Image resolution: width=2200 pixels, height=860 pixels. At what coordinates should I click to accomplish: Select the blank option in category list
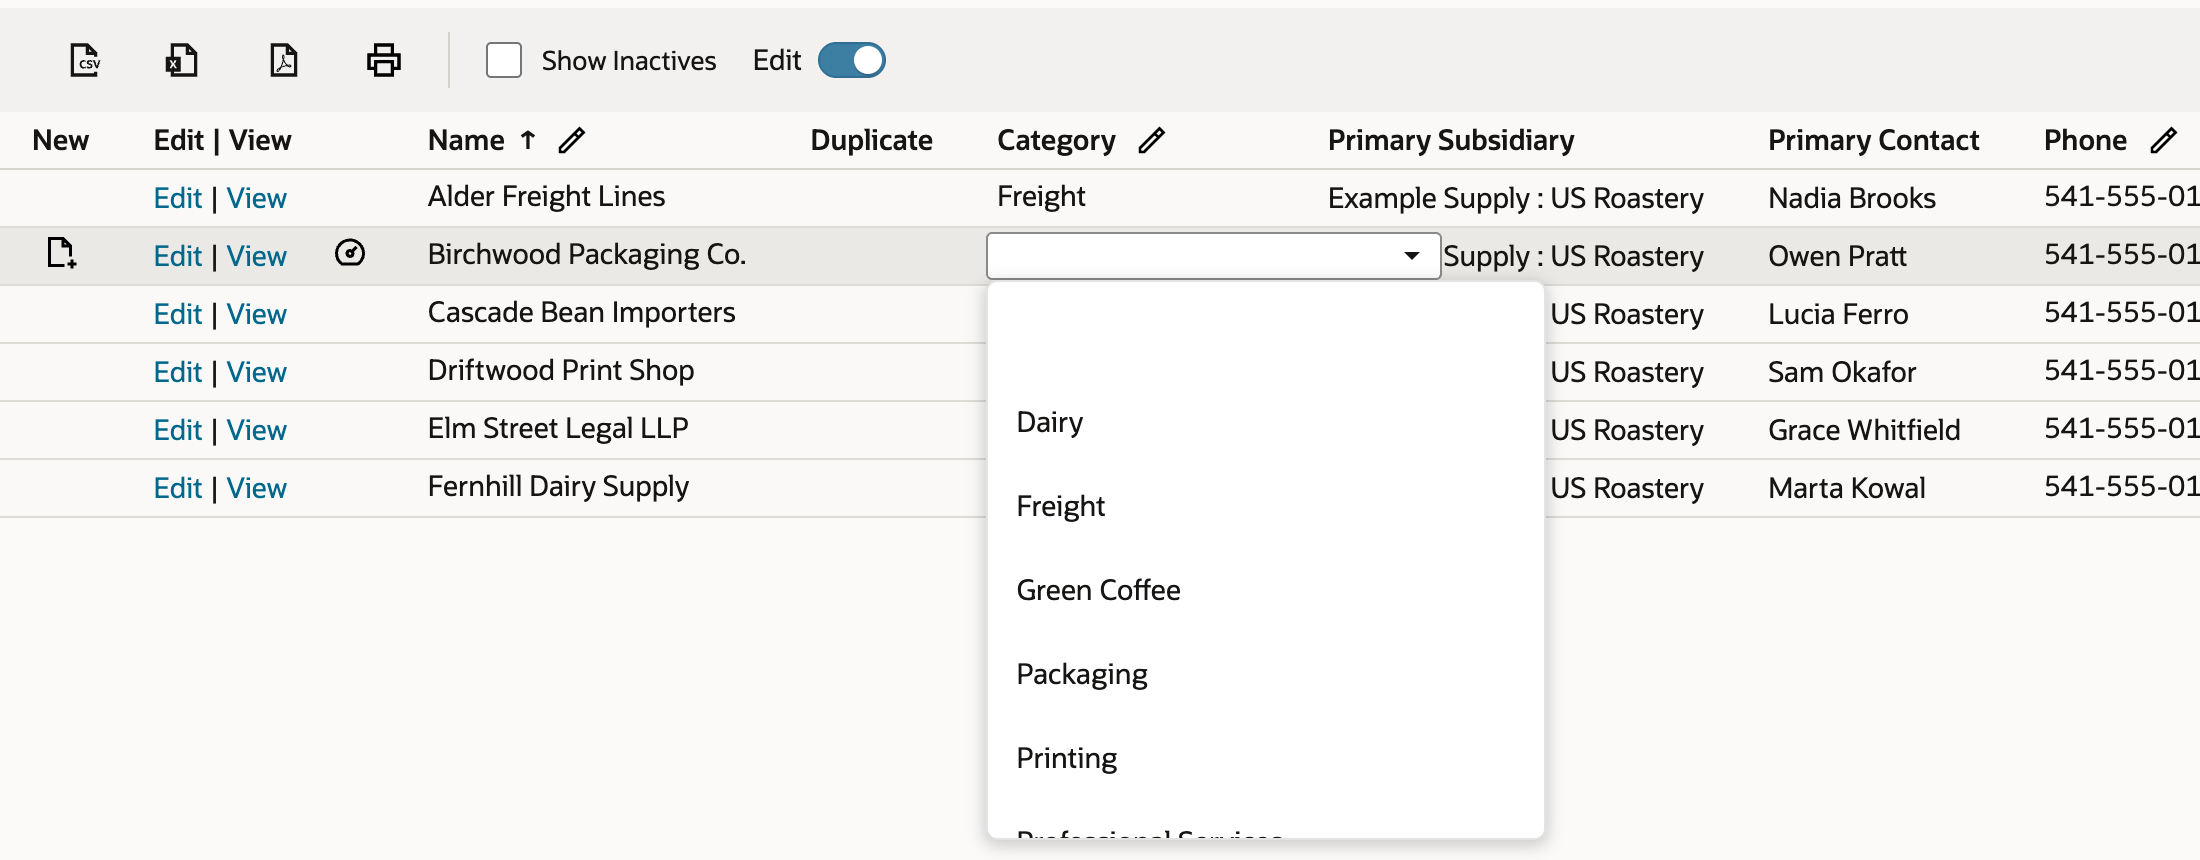point(1266,338)
